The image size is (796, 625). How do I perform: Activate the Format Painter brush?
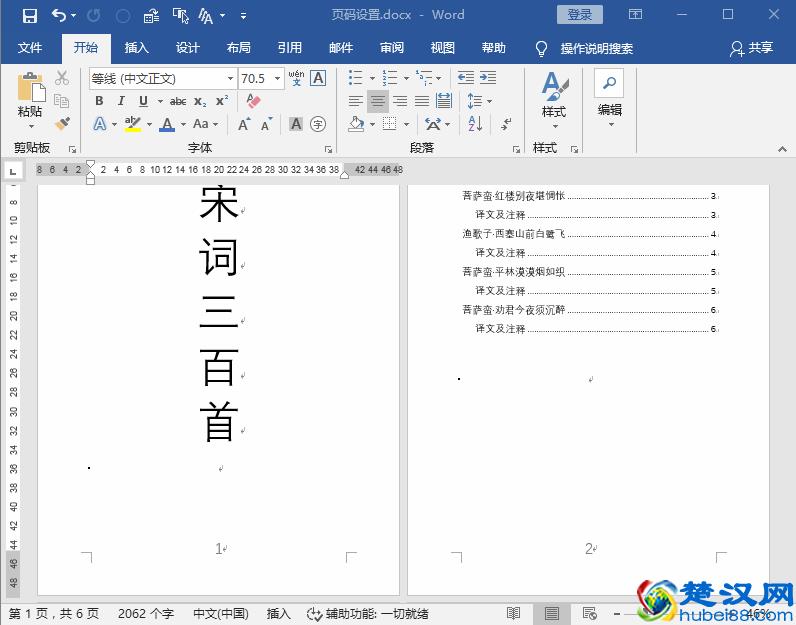pyautogui.click(x=62, y=123)
